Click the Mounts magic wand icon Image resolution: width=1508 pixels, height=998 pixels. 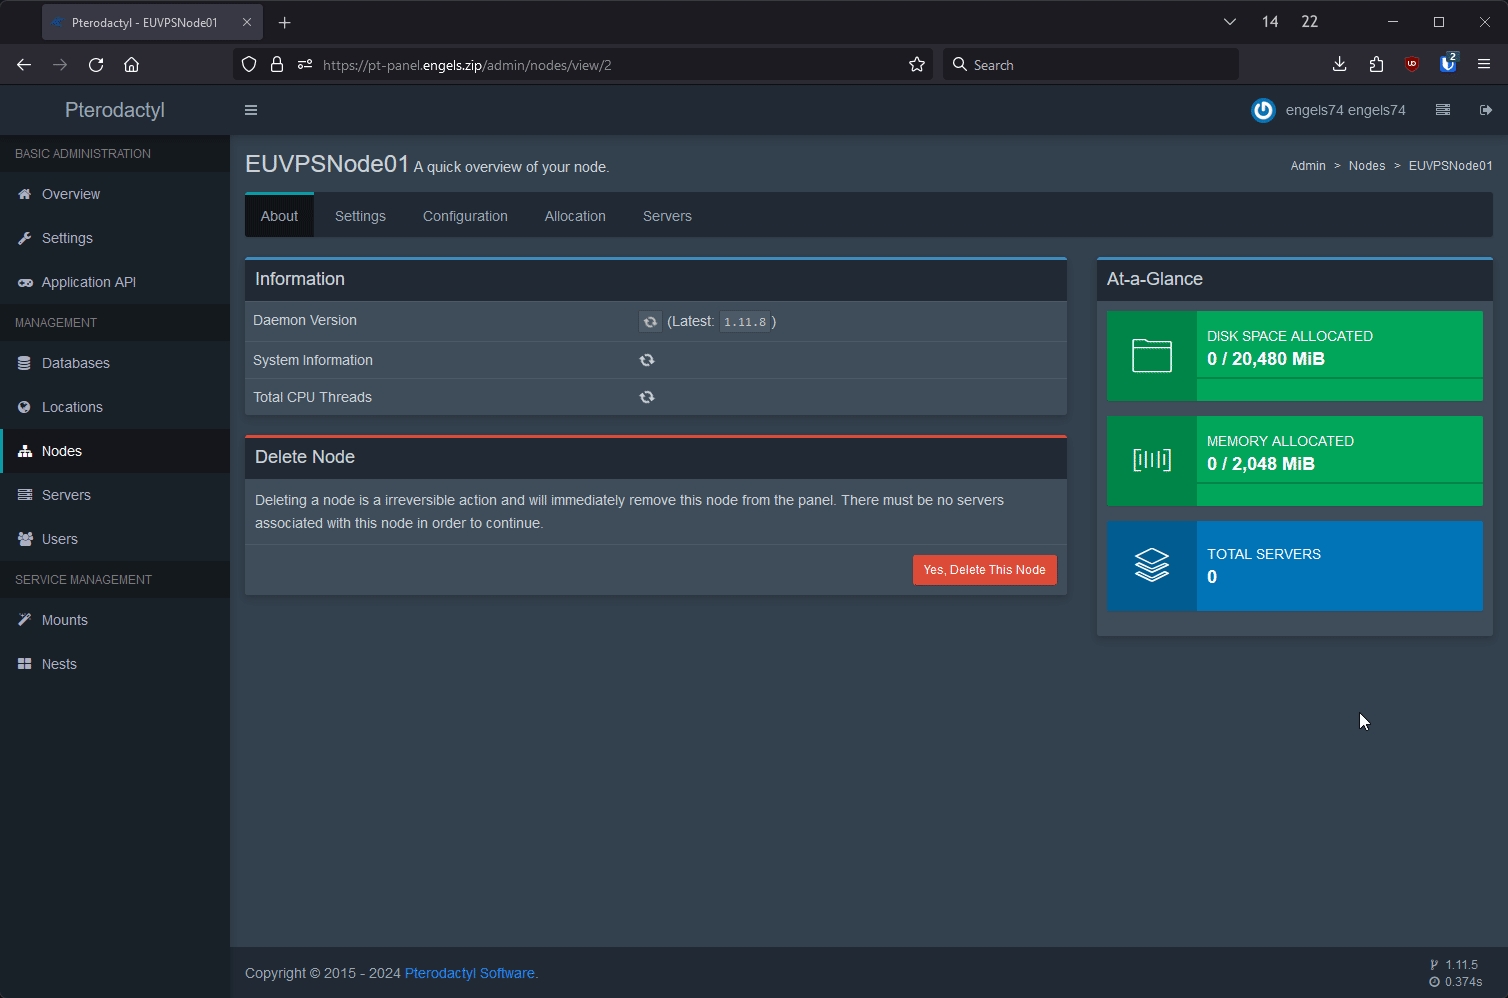click(x=24, y=620)
